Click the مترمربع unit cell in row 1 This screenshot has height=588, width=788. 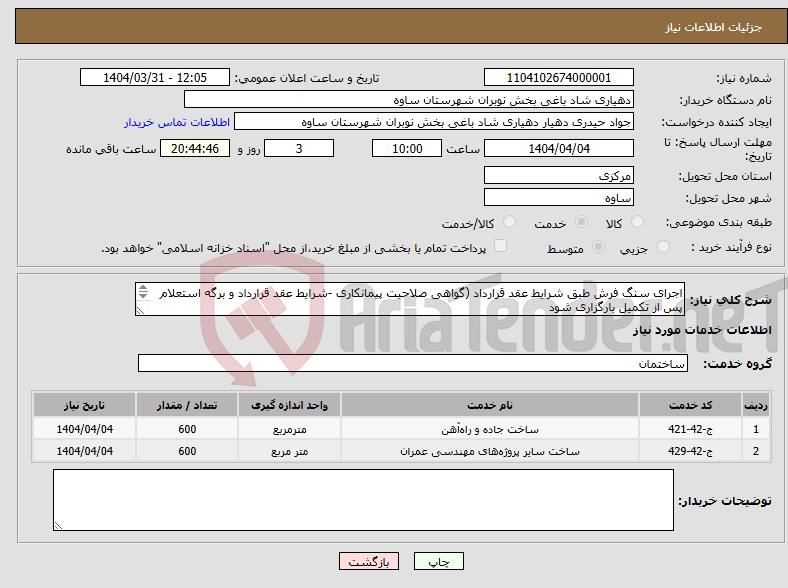point(289,429)
